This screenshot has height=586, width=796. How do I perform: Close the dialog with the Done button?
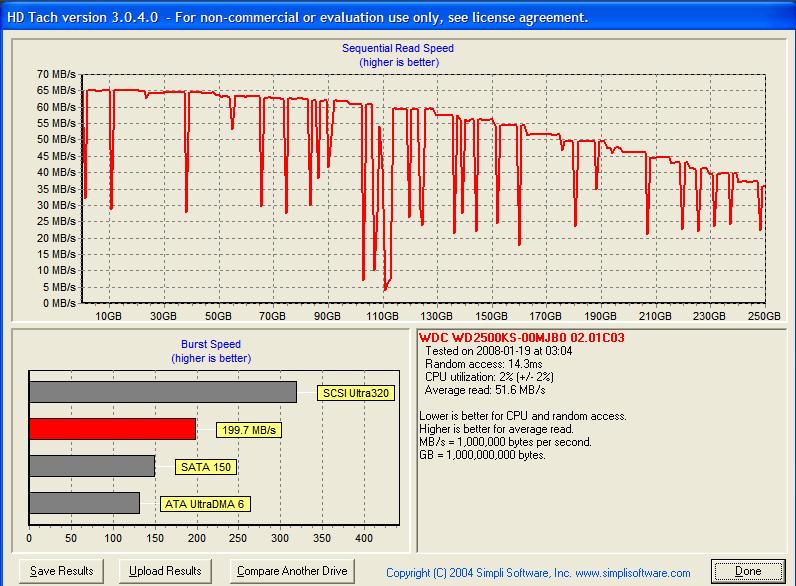(748, 571)
